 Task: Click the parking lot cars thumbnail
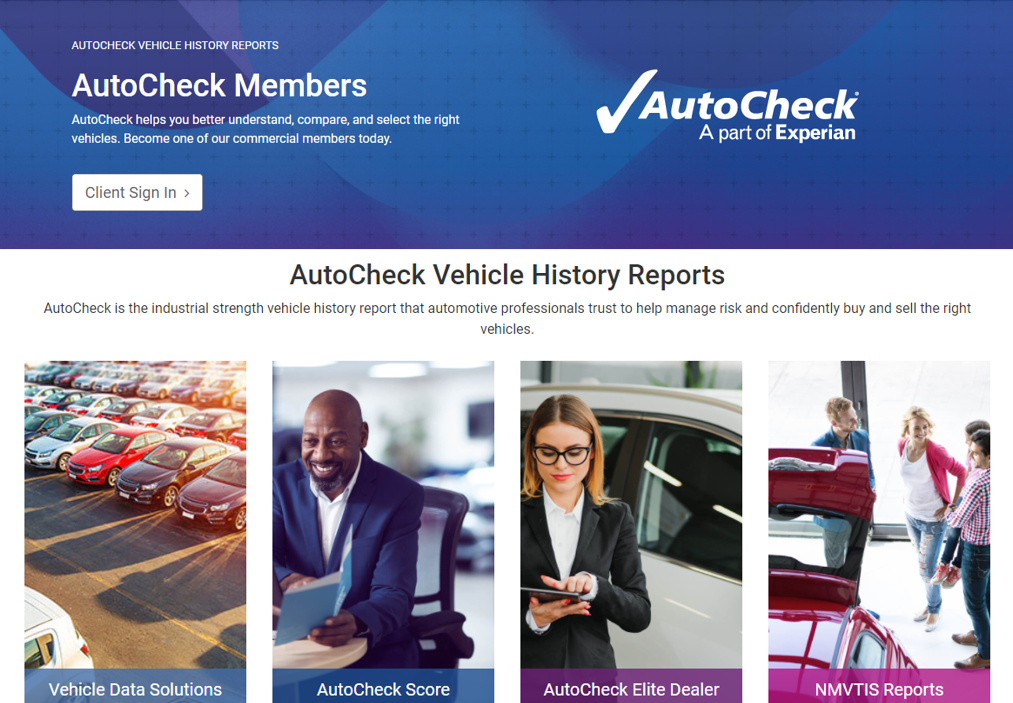point(135,515)
